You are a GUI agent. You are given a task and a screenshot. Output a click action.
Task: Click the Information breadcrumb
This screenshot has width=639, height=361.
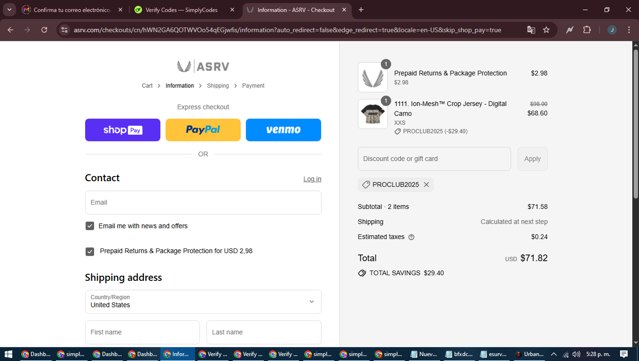(180, 86)
